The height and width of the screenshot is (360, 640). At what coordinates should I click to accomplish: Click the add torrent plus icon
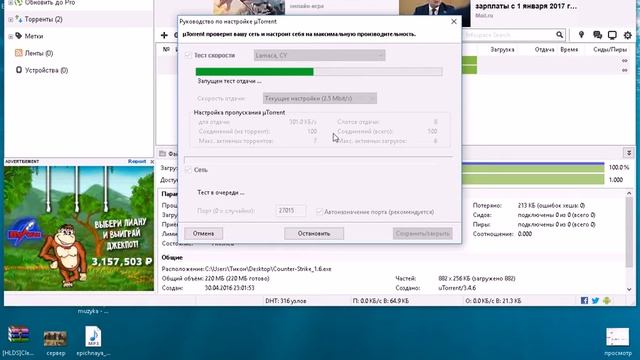pos(164,35)
